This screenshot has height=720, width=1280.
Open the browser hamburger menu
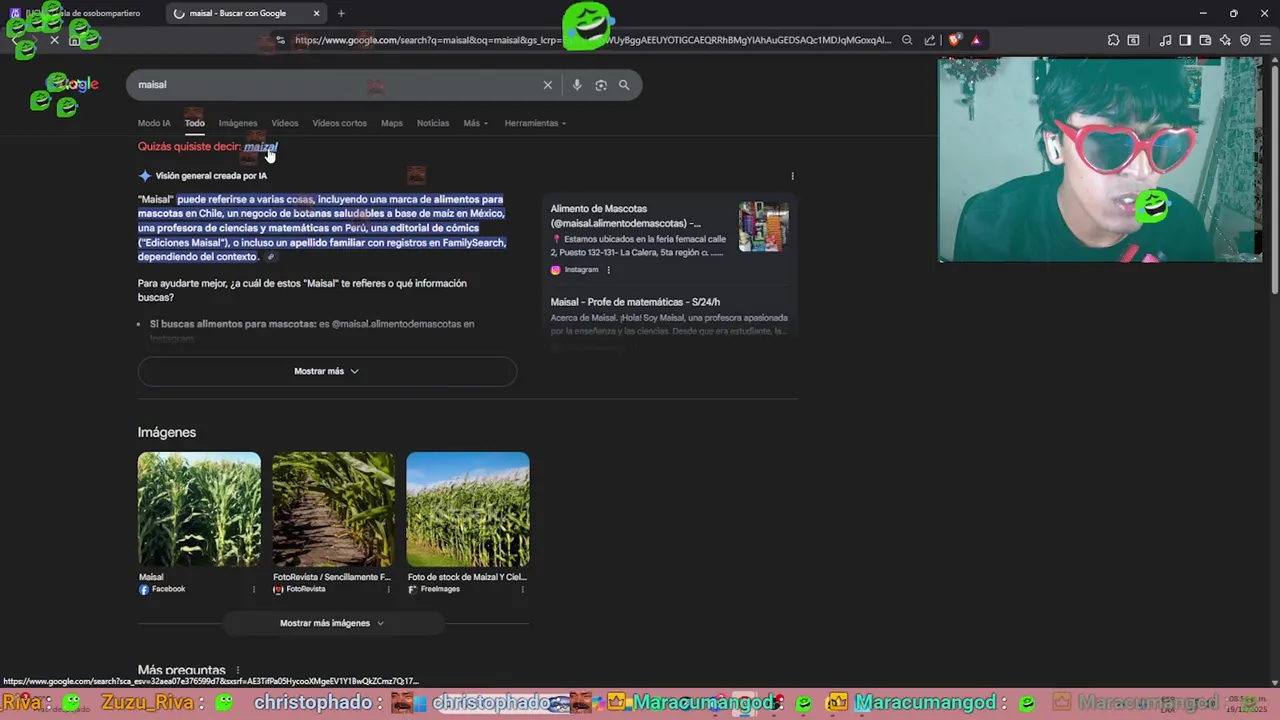tap(1265, 40)
